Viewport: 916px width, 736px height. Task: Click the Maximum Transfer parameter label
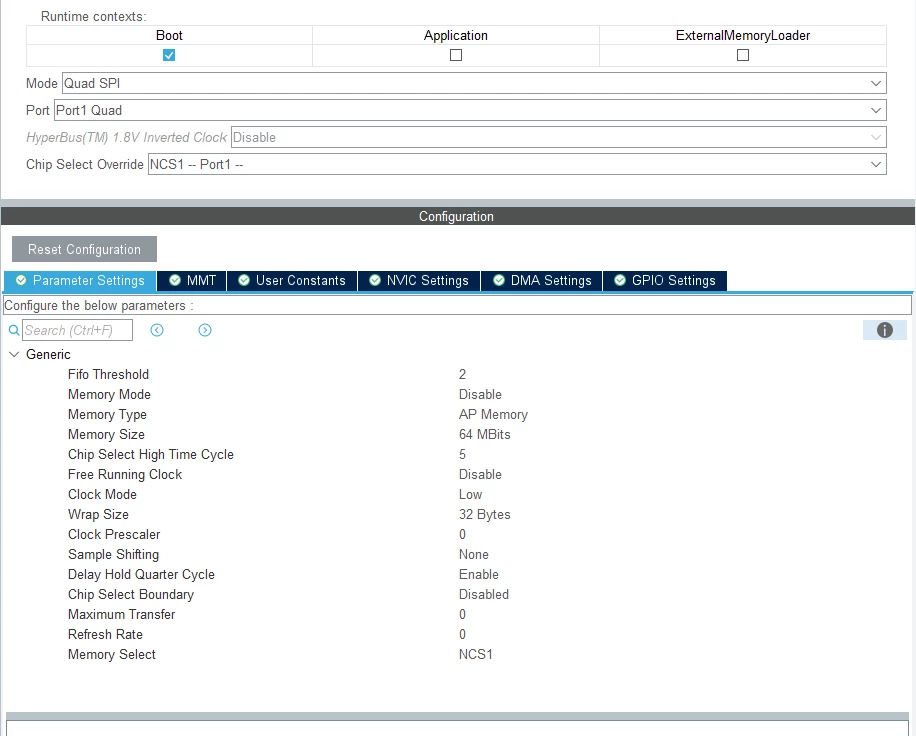[x=121, y=615]
